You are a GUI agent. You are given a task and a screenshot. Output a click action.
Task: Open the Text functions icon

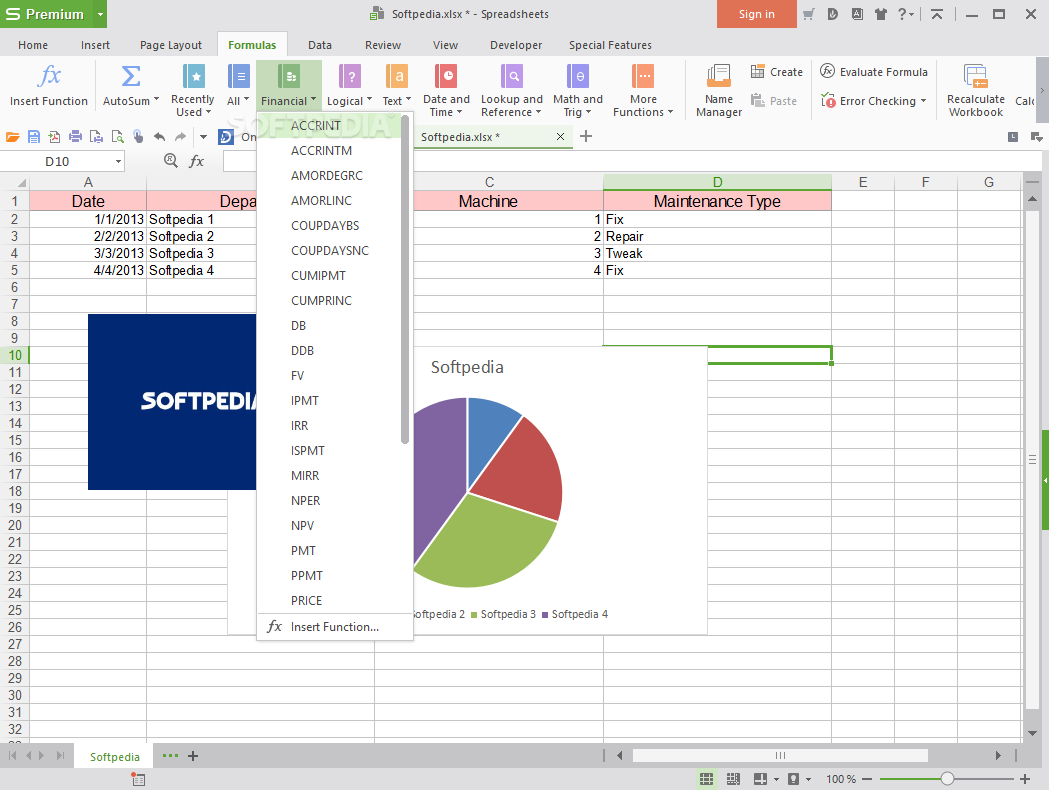tap(396, 76)
